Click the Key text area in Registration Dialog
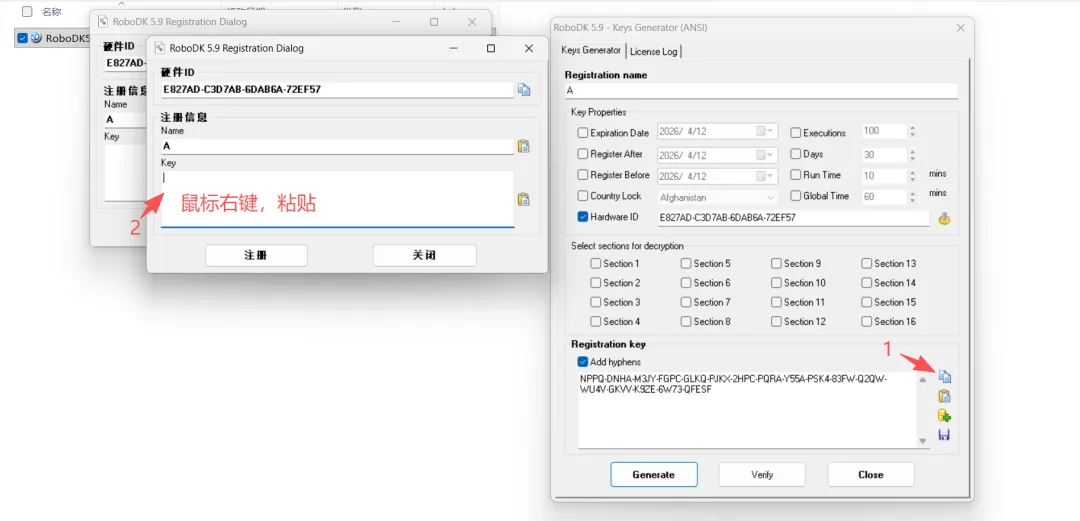1080x521 pixels. (338, 198)
